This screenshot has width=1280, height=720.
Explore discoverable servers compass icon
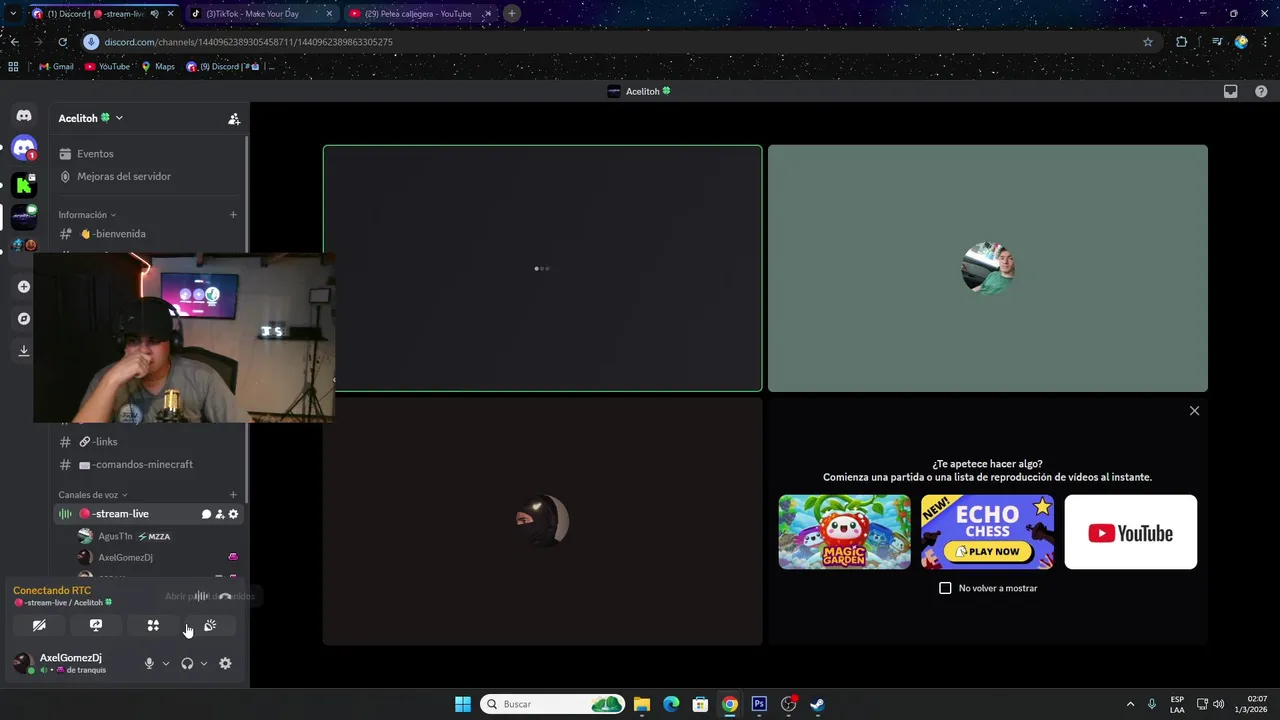(x=24, y=319)
